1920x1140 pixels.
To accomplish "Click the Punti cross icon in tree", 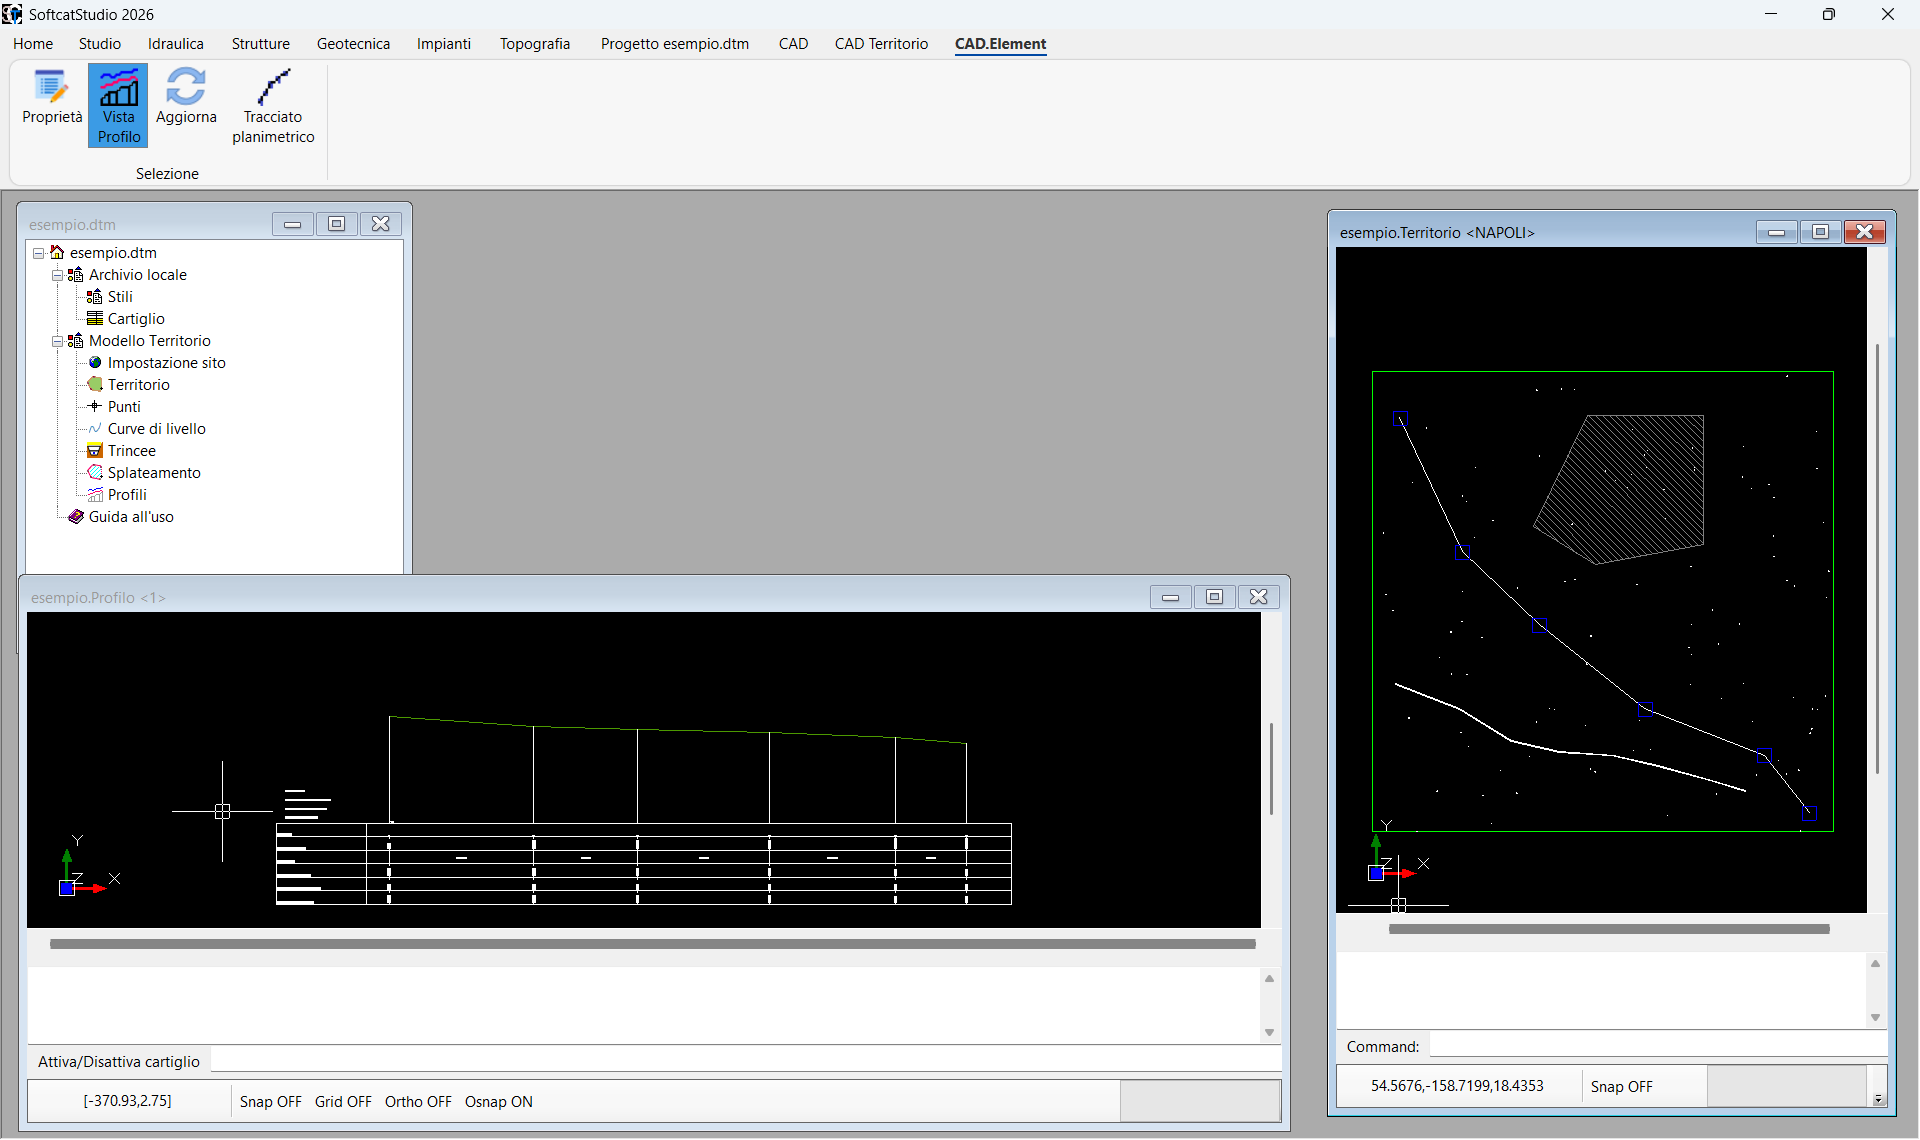I will pyautogui.click(x=95, y=407).
